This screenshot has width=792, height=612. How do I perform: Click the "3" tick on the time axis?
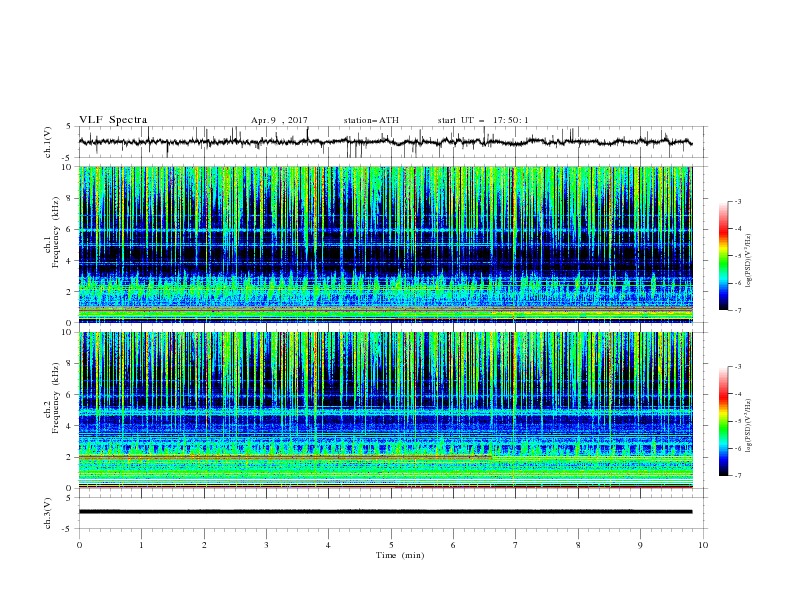[266, 545]
